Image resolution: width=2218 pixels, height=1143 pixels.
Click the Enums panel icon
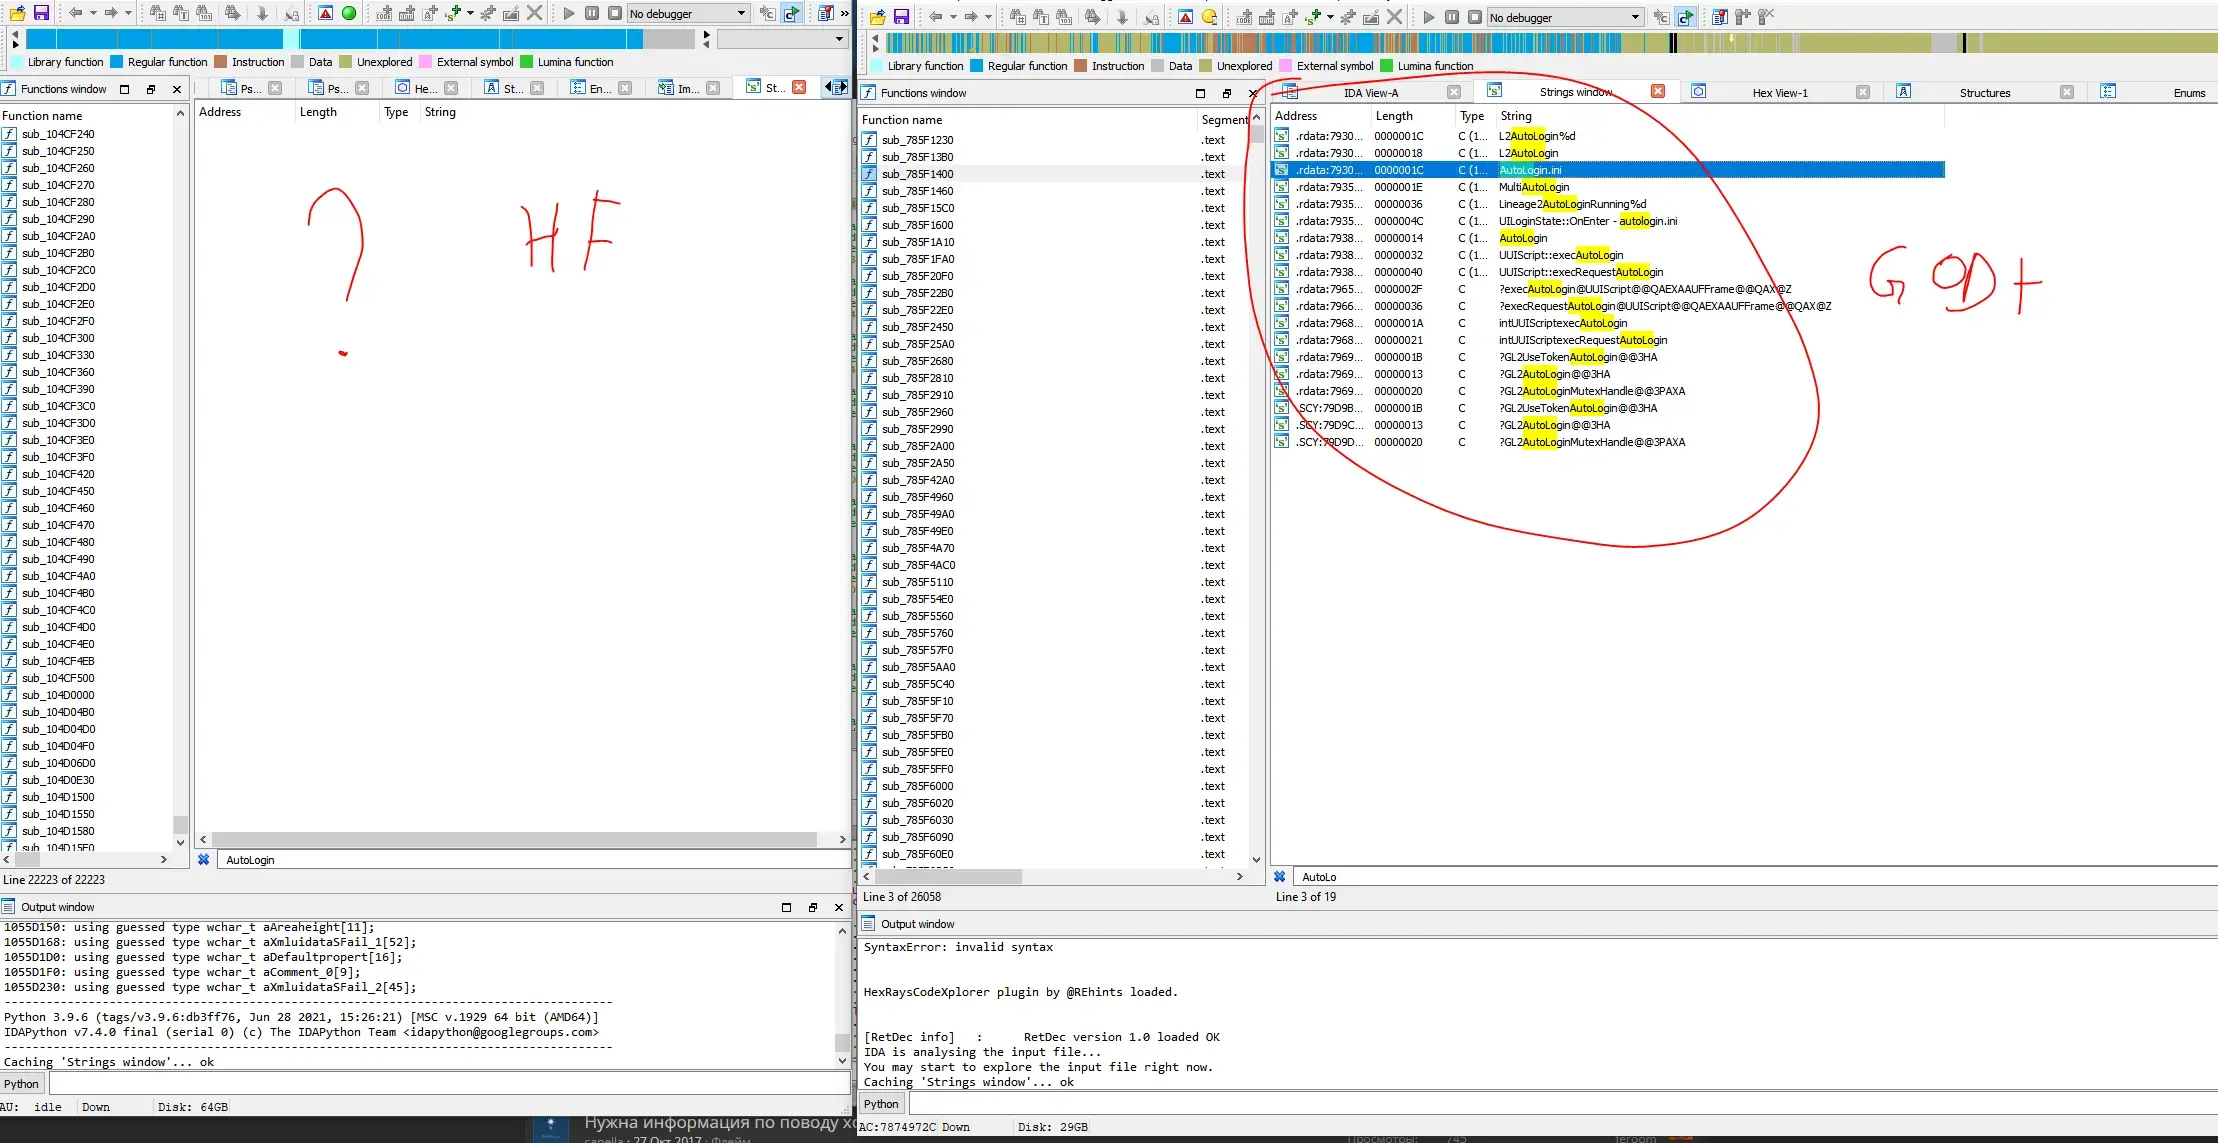(x=2109, y=92)
